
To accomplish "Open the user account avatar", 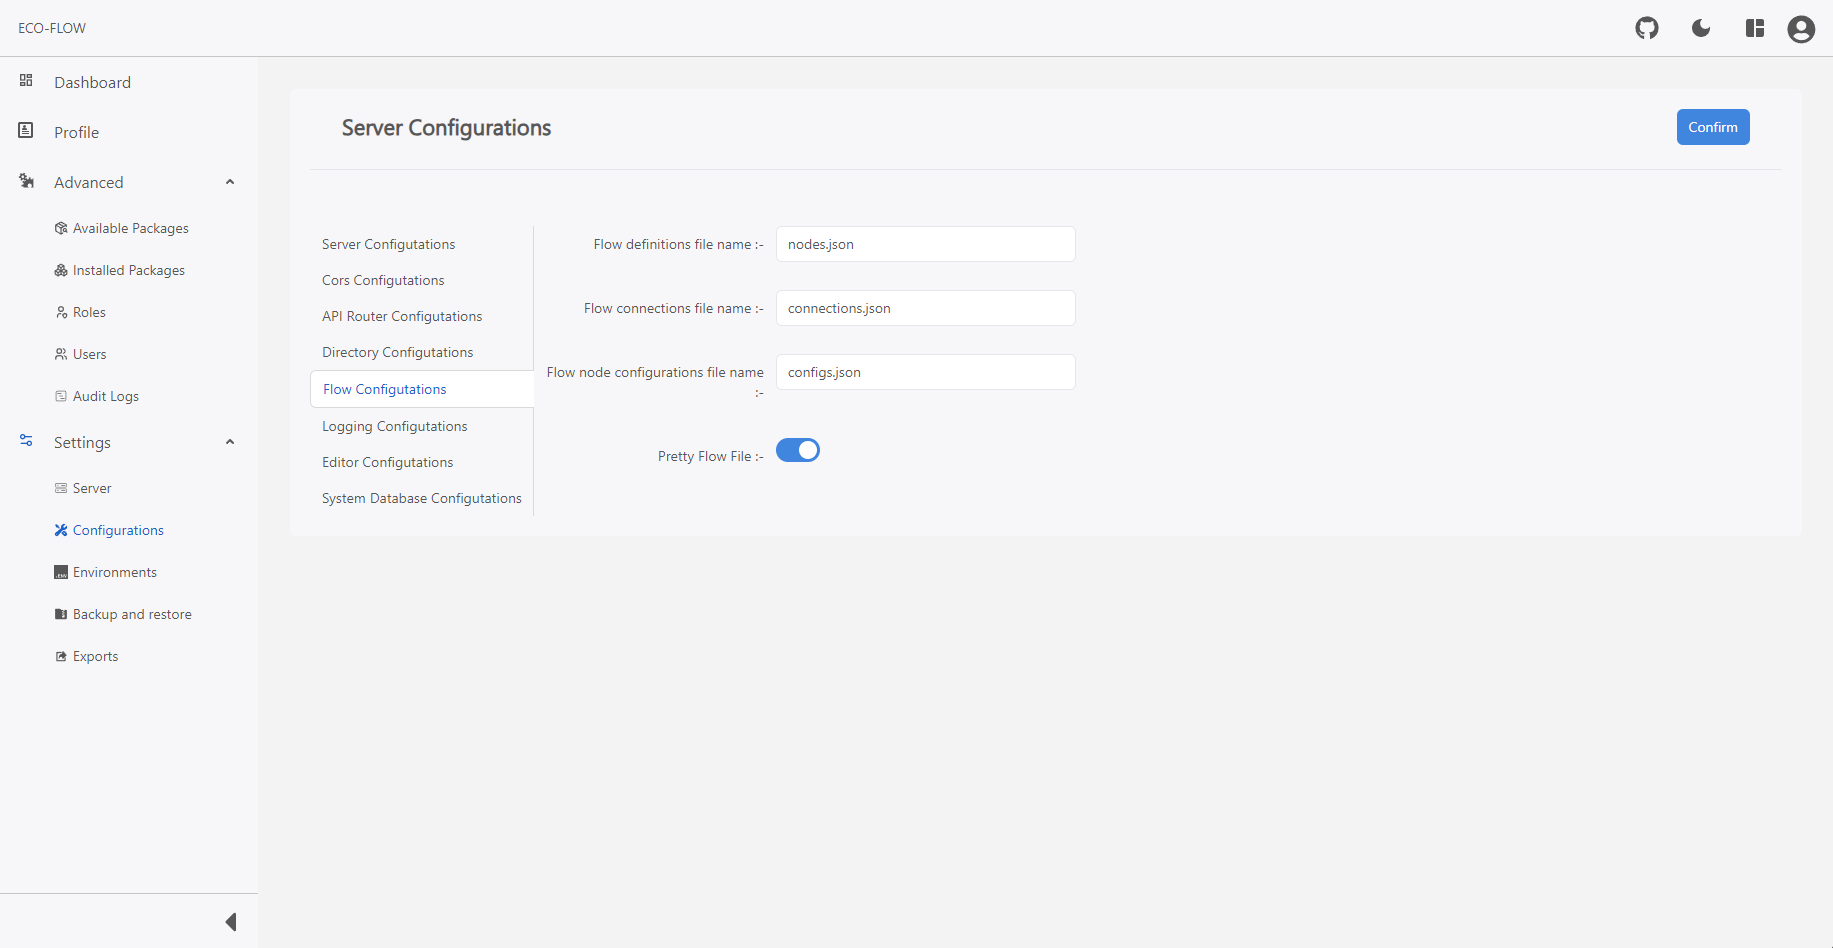I will click(1801, 29).
